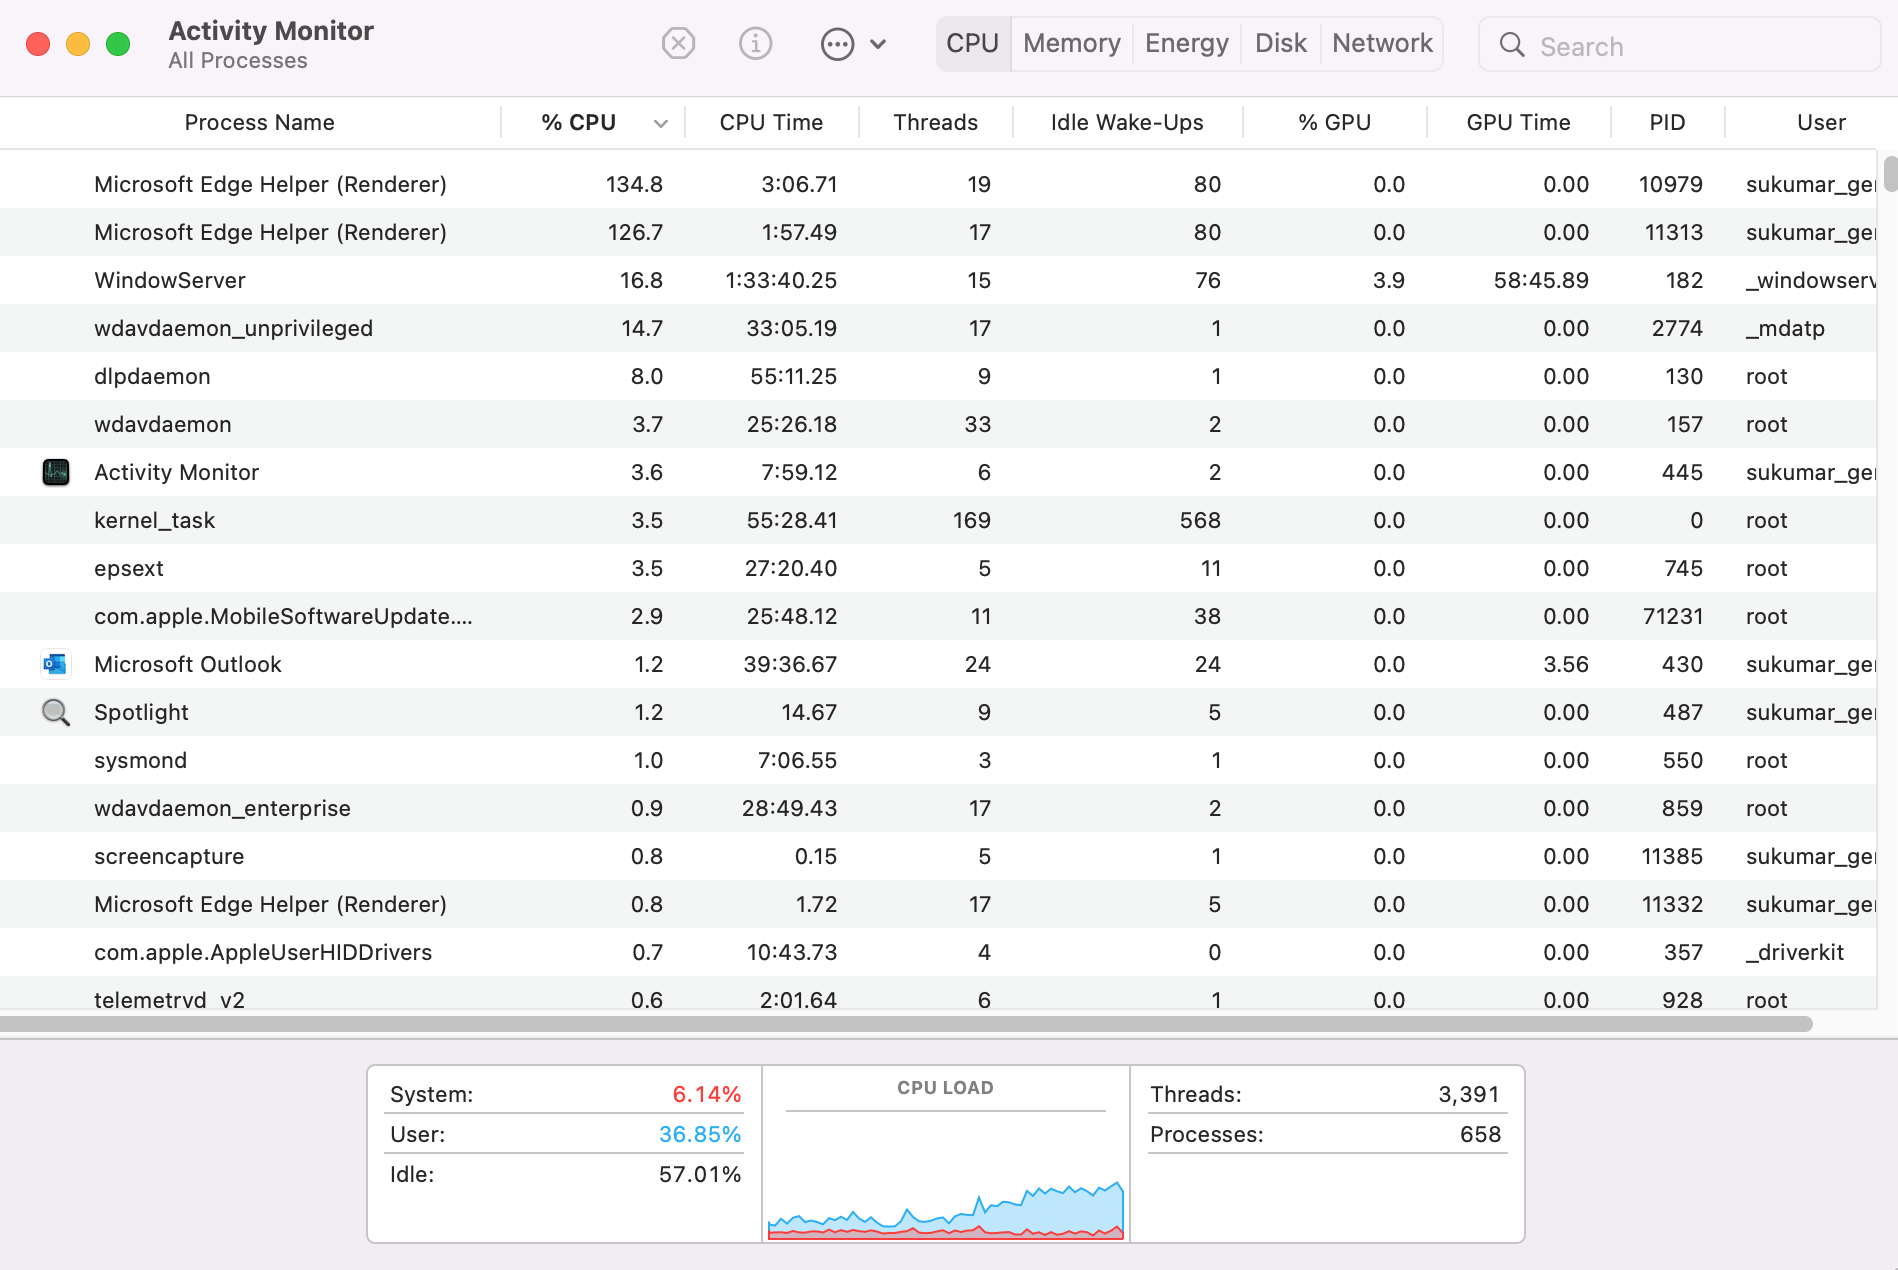Select the wdavdaemon process with PID 157
This screenshot has width=1898, height=1270.
point(938,424)
